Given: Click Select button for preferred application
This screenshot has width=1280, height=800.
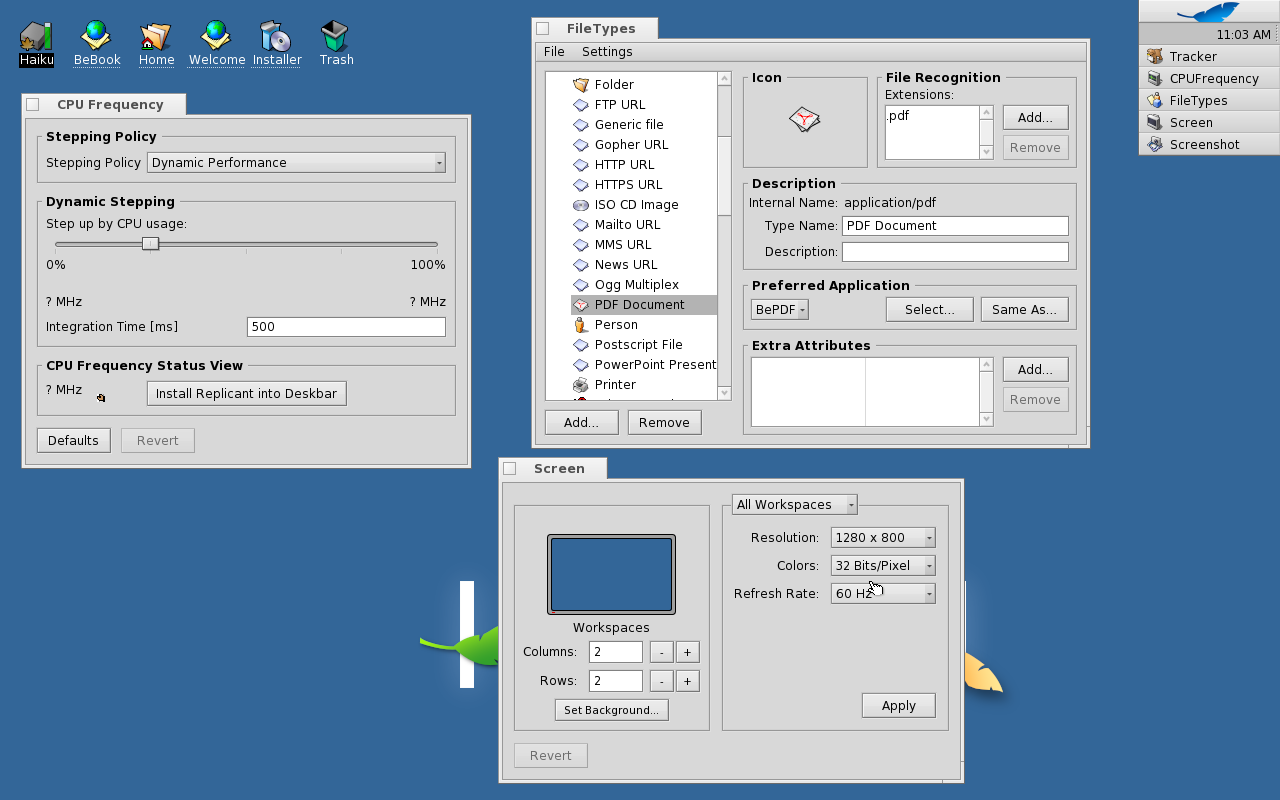Looking at the screenshot, I should tap(929, 310).
